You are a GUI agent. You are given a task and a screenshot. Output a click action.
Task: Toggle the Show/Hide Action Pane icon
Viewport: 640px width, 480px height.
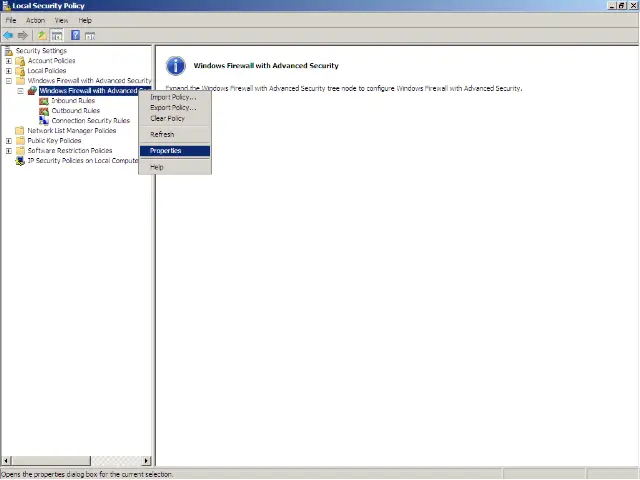pos(90,36)
